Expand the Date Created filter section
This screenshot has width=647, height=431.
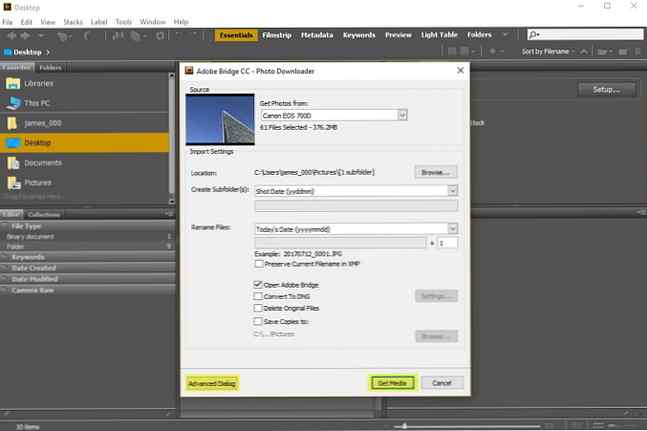pyautogui.click(x=5, y=268)
